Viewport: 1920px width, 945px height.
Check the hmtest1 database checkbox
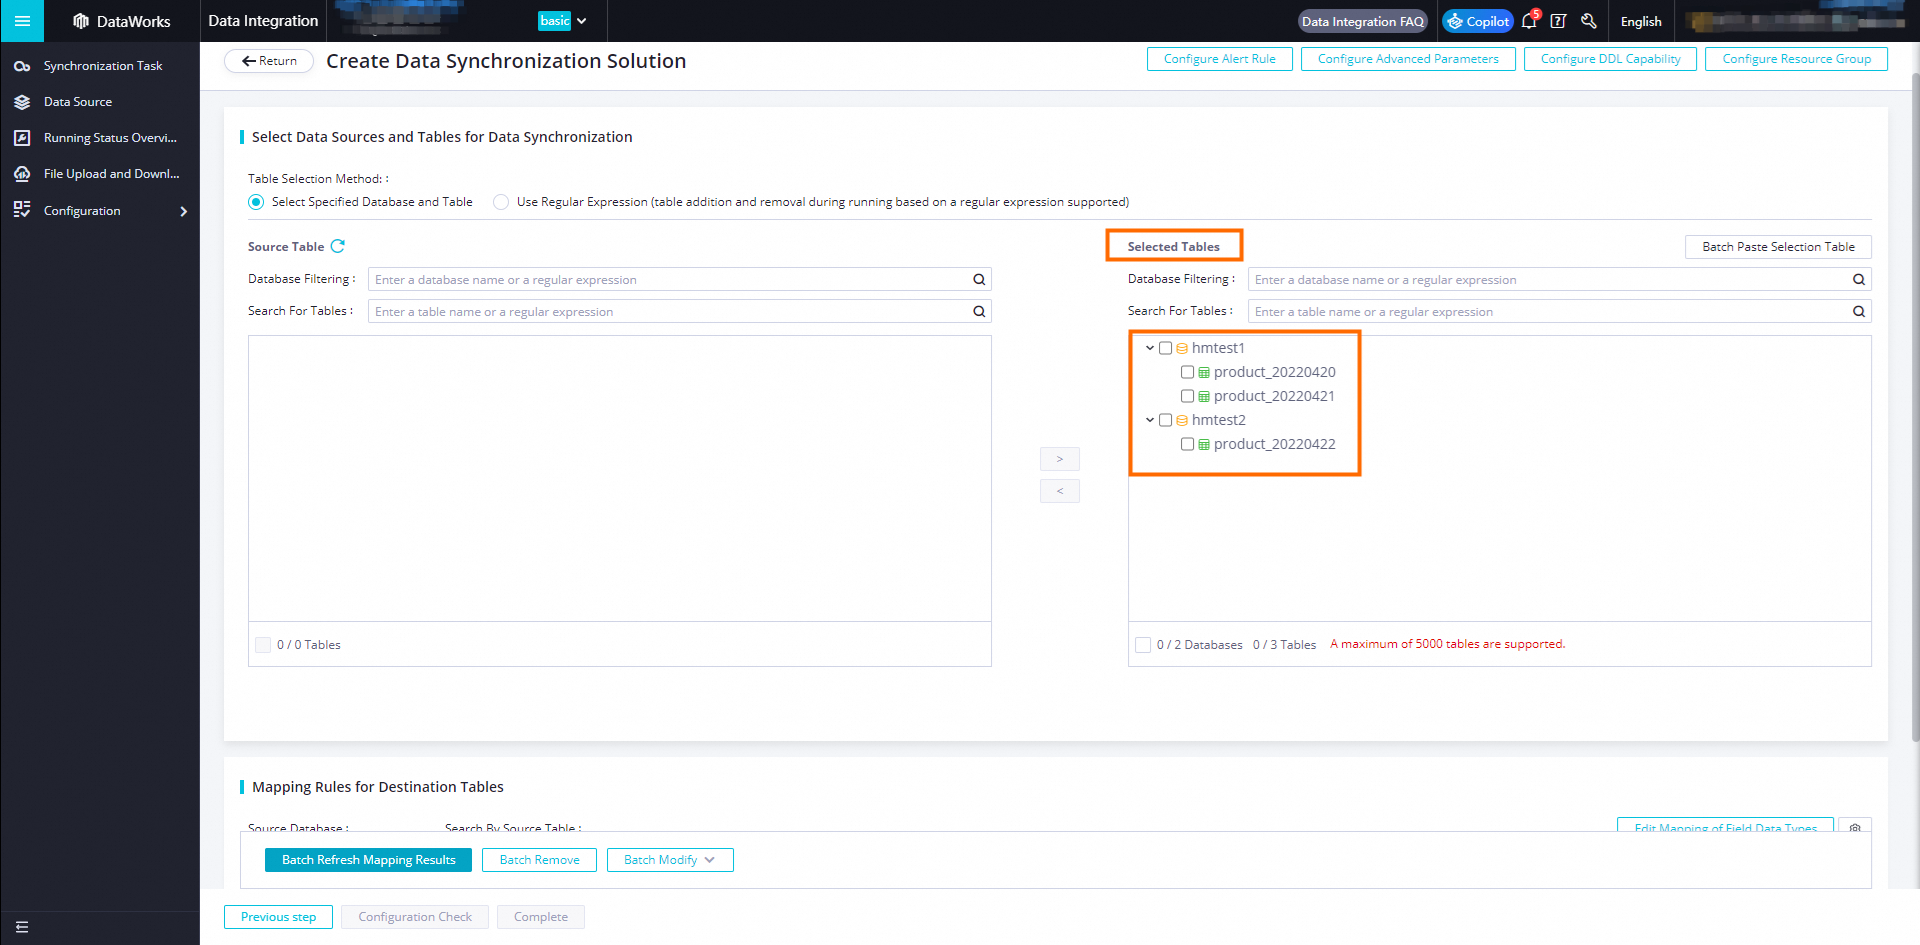[x=1165, y=348]
